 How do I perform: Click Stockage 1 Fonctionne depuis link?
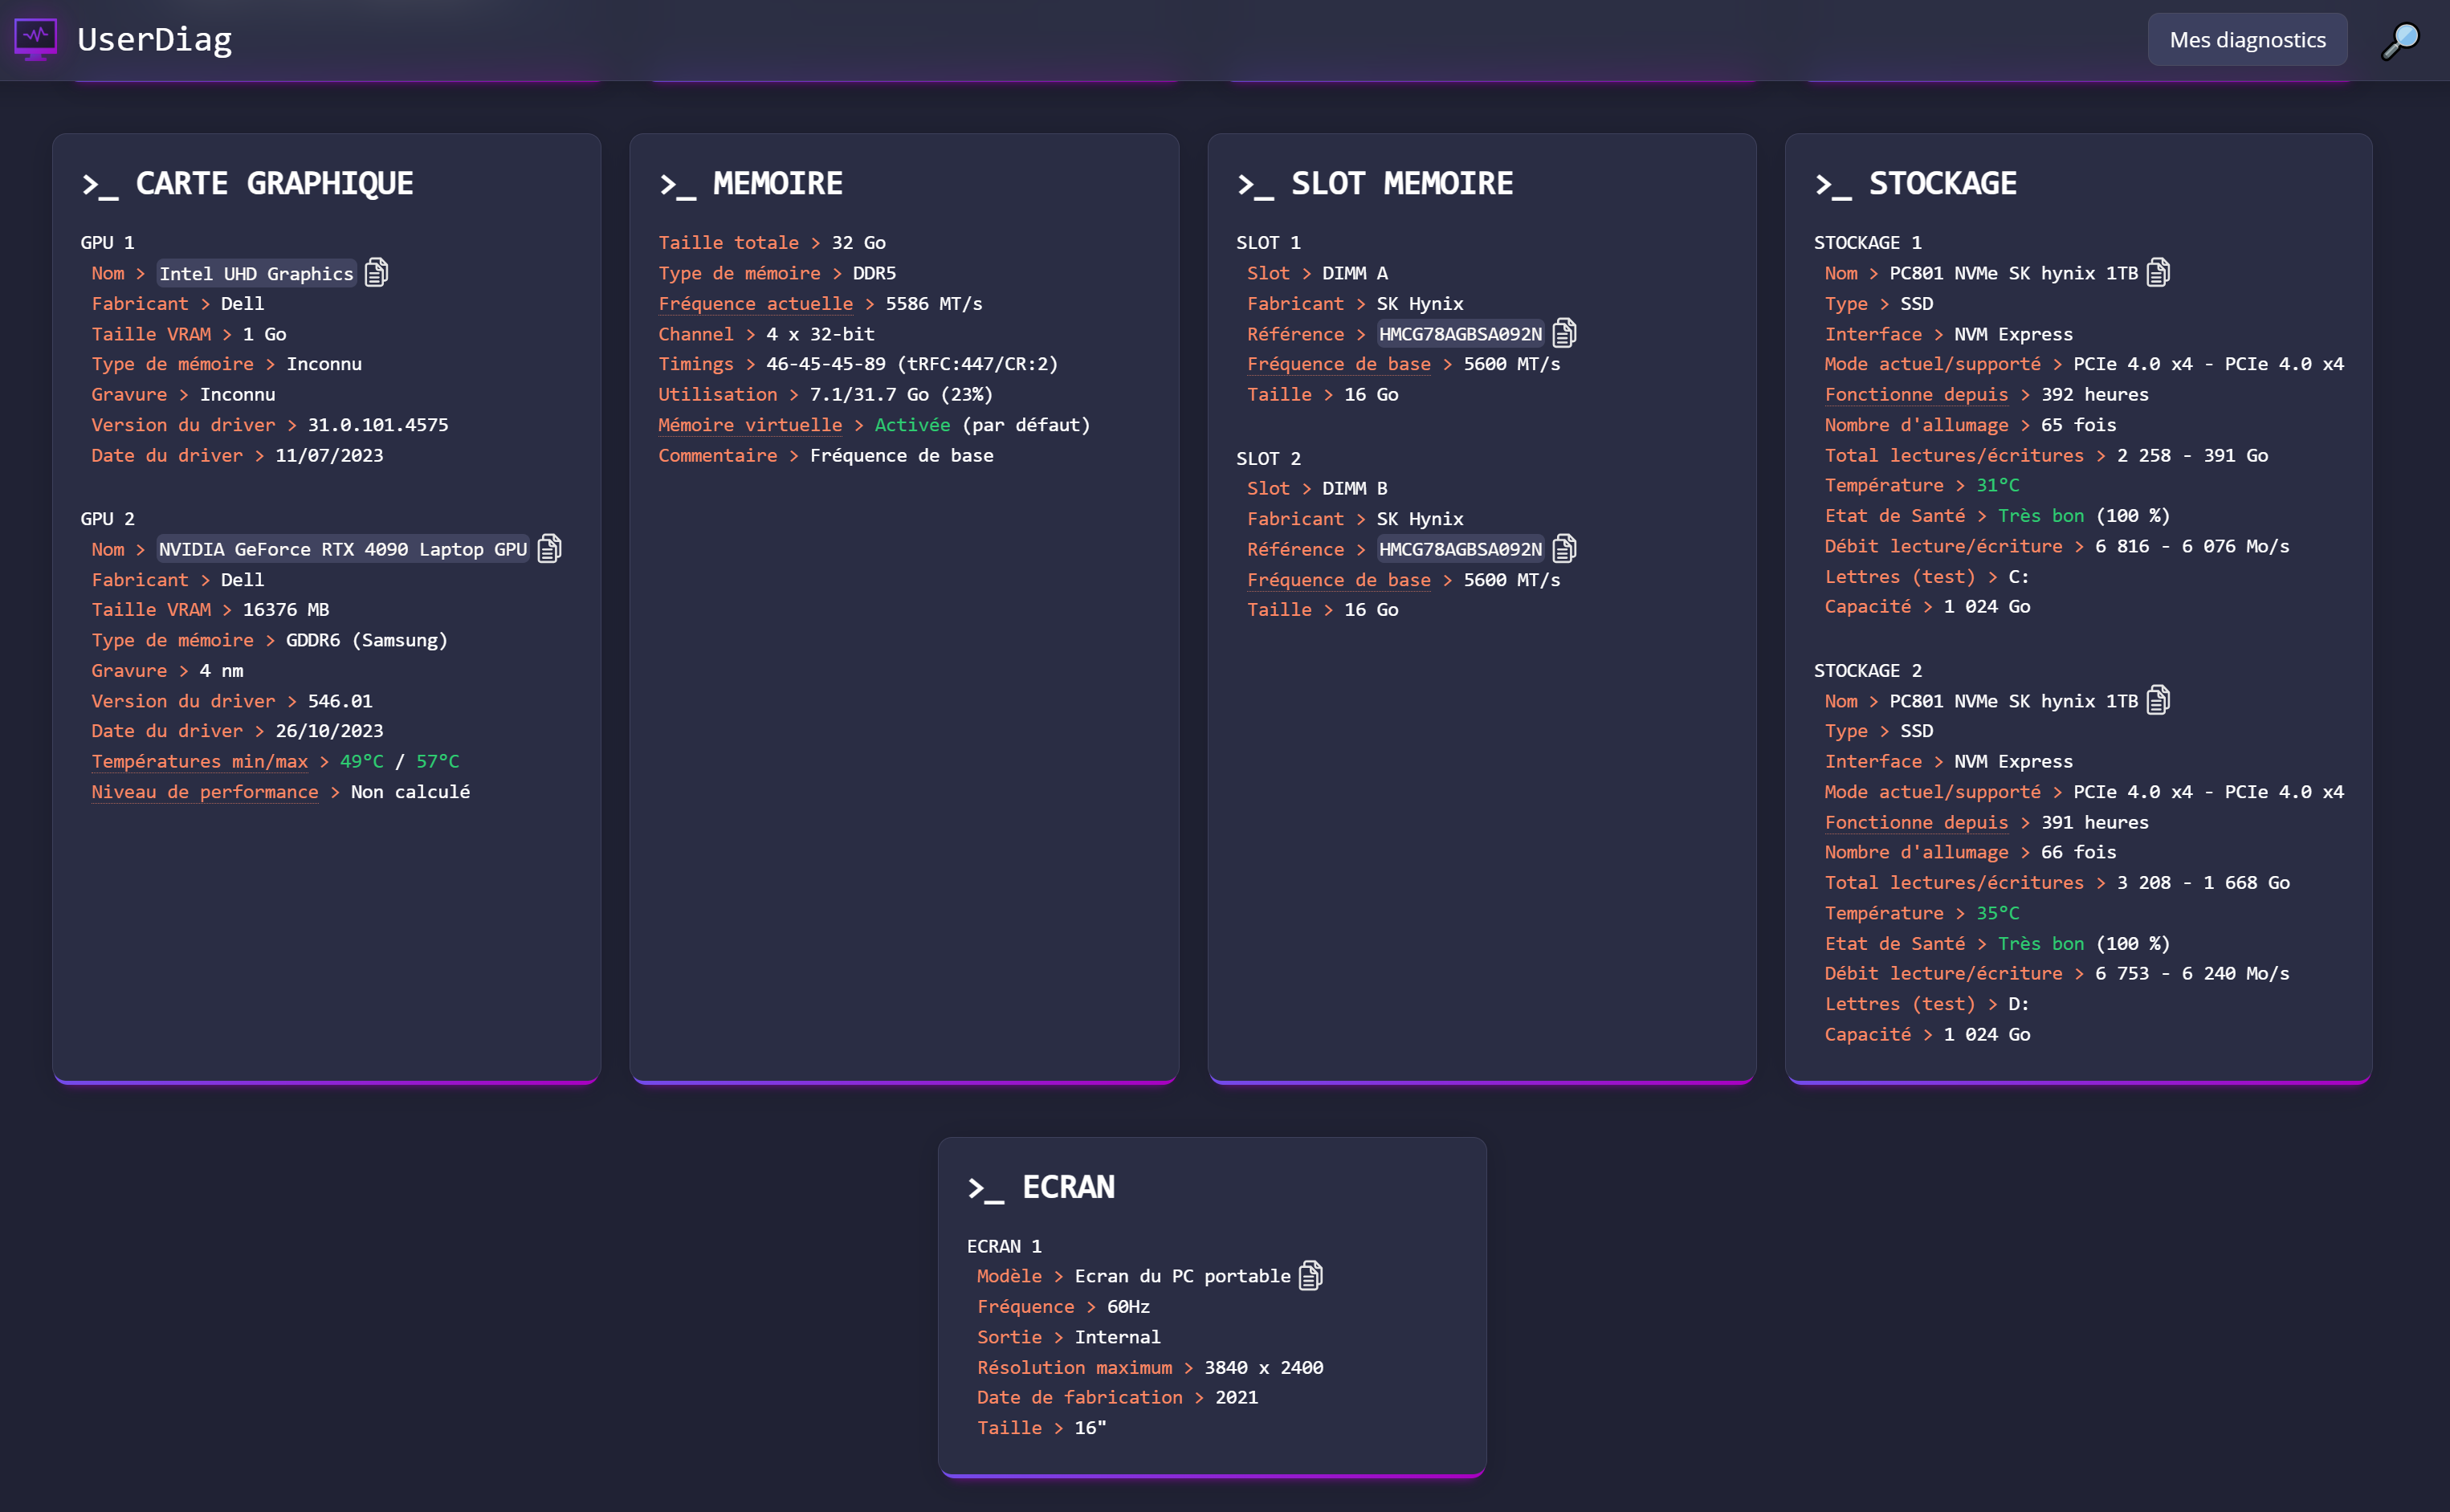[1915, 395]
